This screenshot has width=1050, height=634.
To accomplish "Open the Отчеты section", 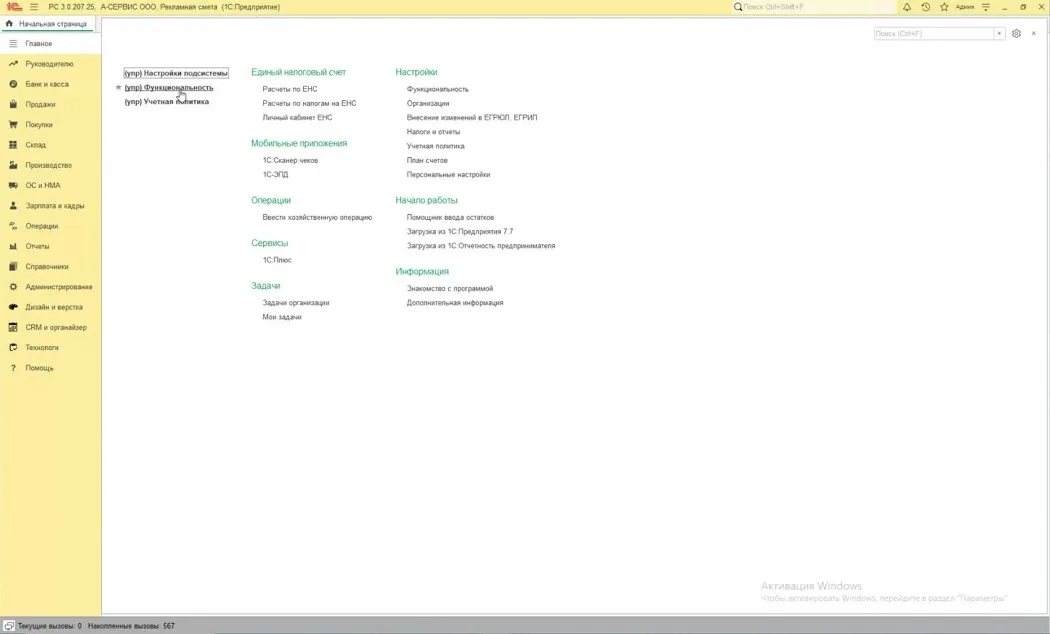I will [38, 246].
